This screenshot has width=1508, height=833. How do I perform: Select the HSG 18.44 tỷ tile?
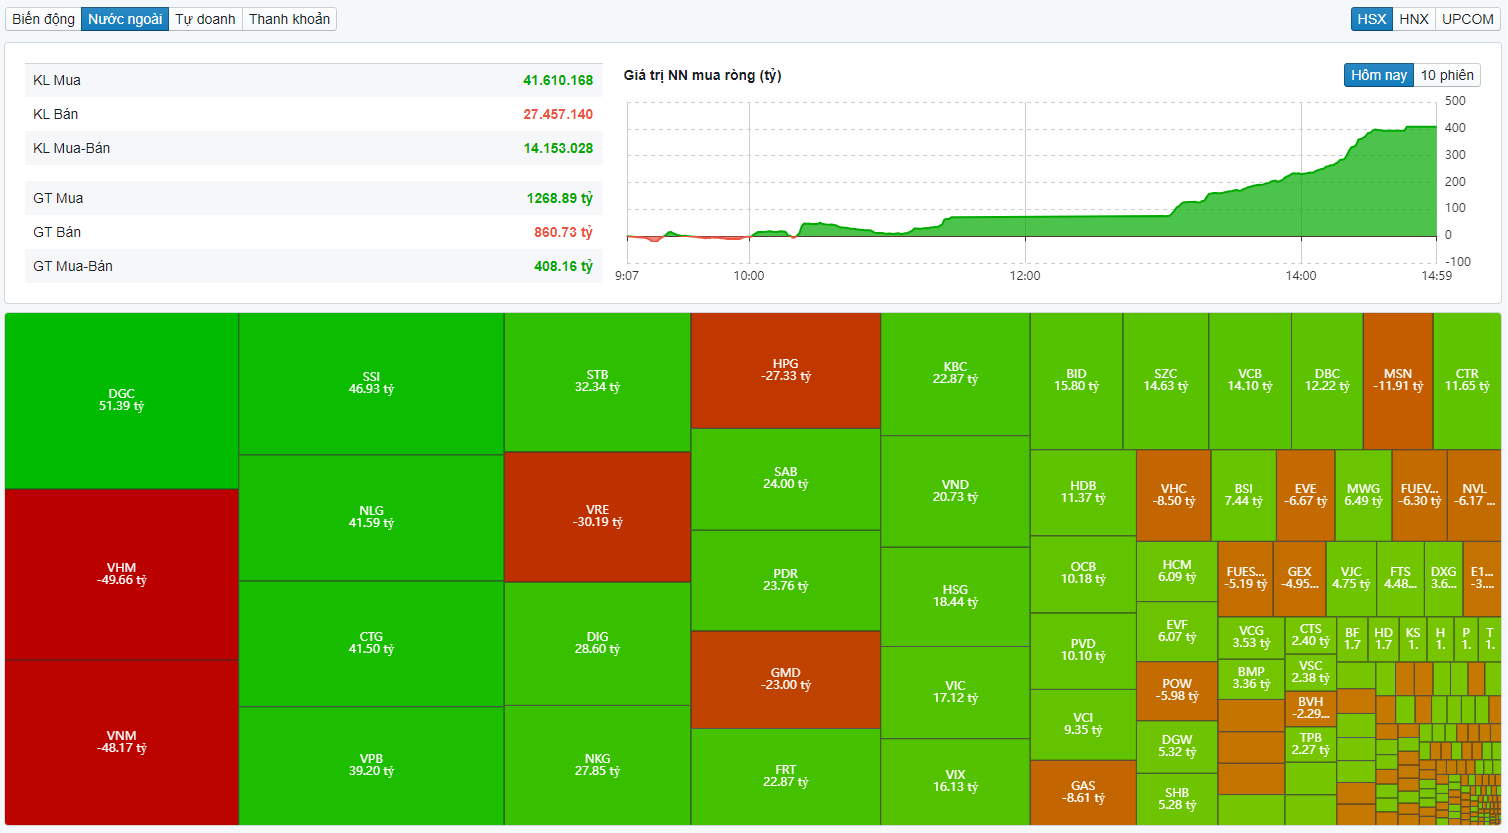pyautogui.click(x=955, y=596)
